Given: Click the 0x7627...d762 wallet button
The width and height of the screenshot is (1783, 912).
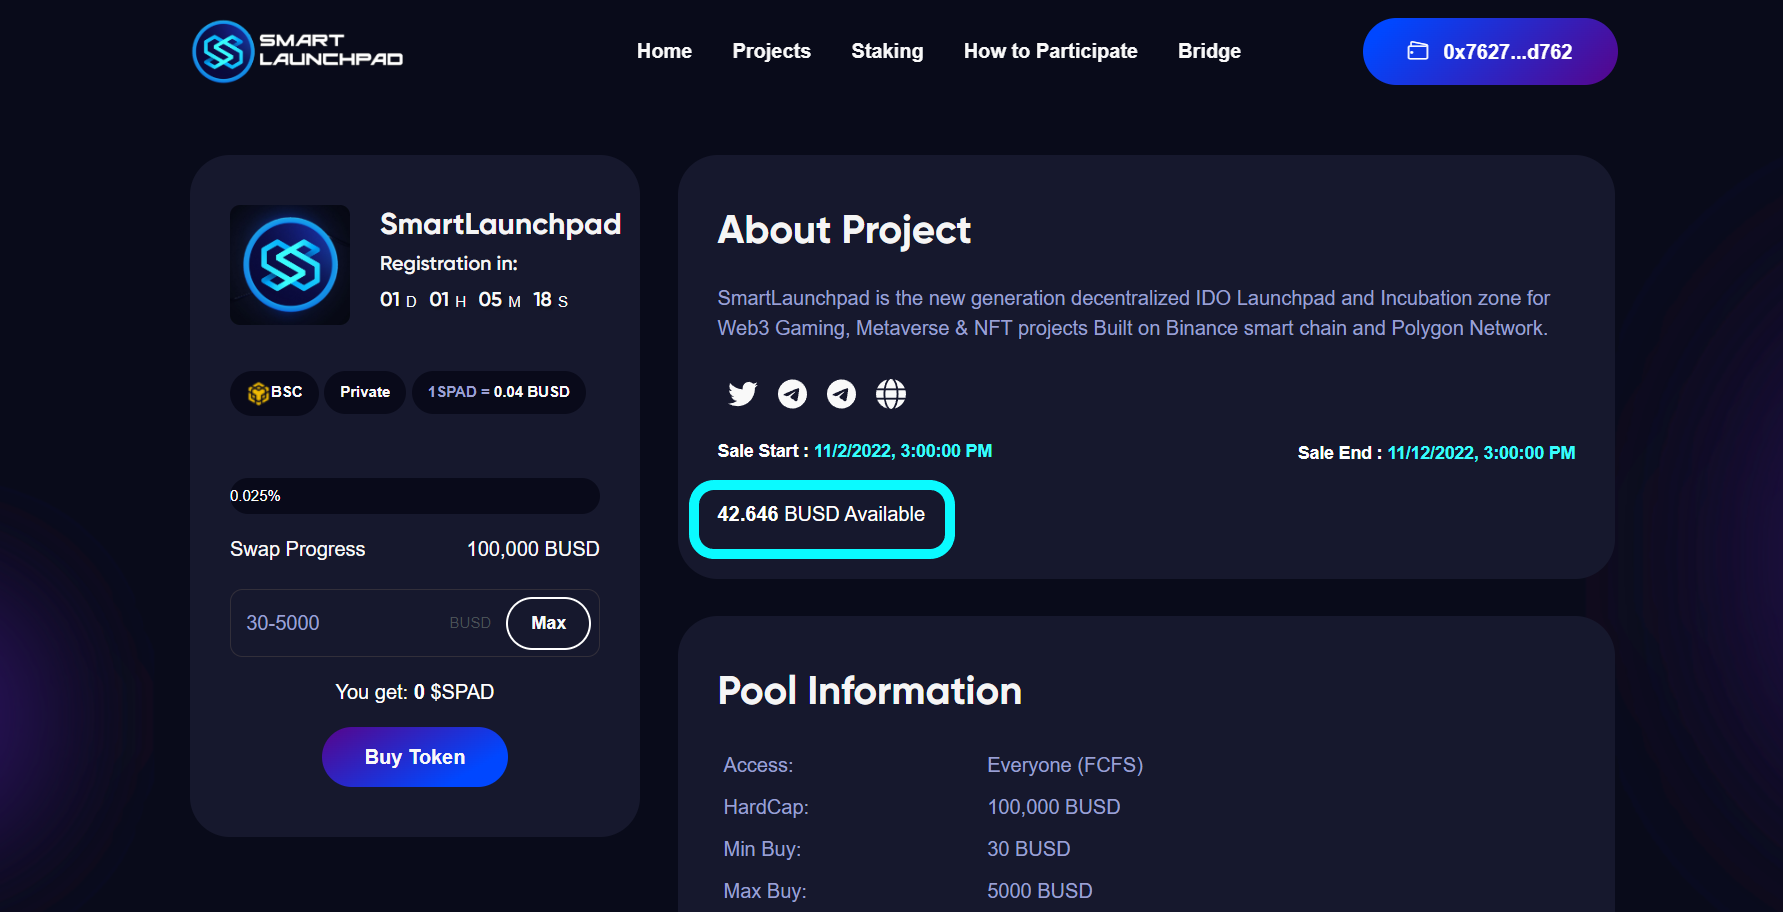Looking at the screenshot, I should click(1490, 51).
